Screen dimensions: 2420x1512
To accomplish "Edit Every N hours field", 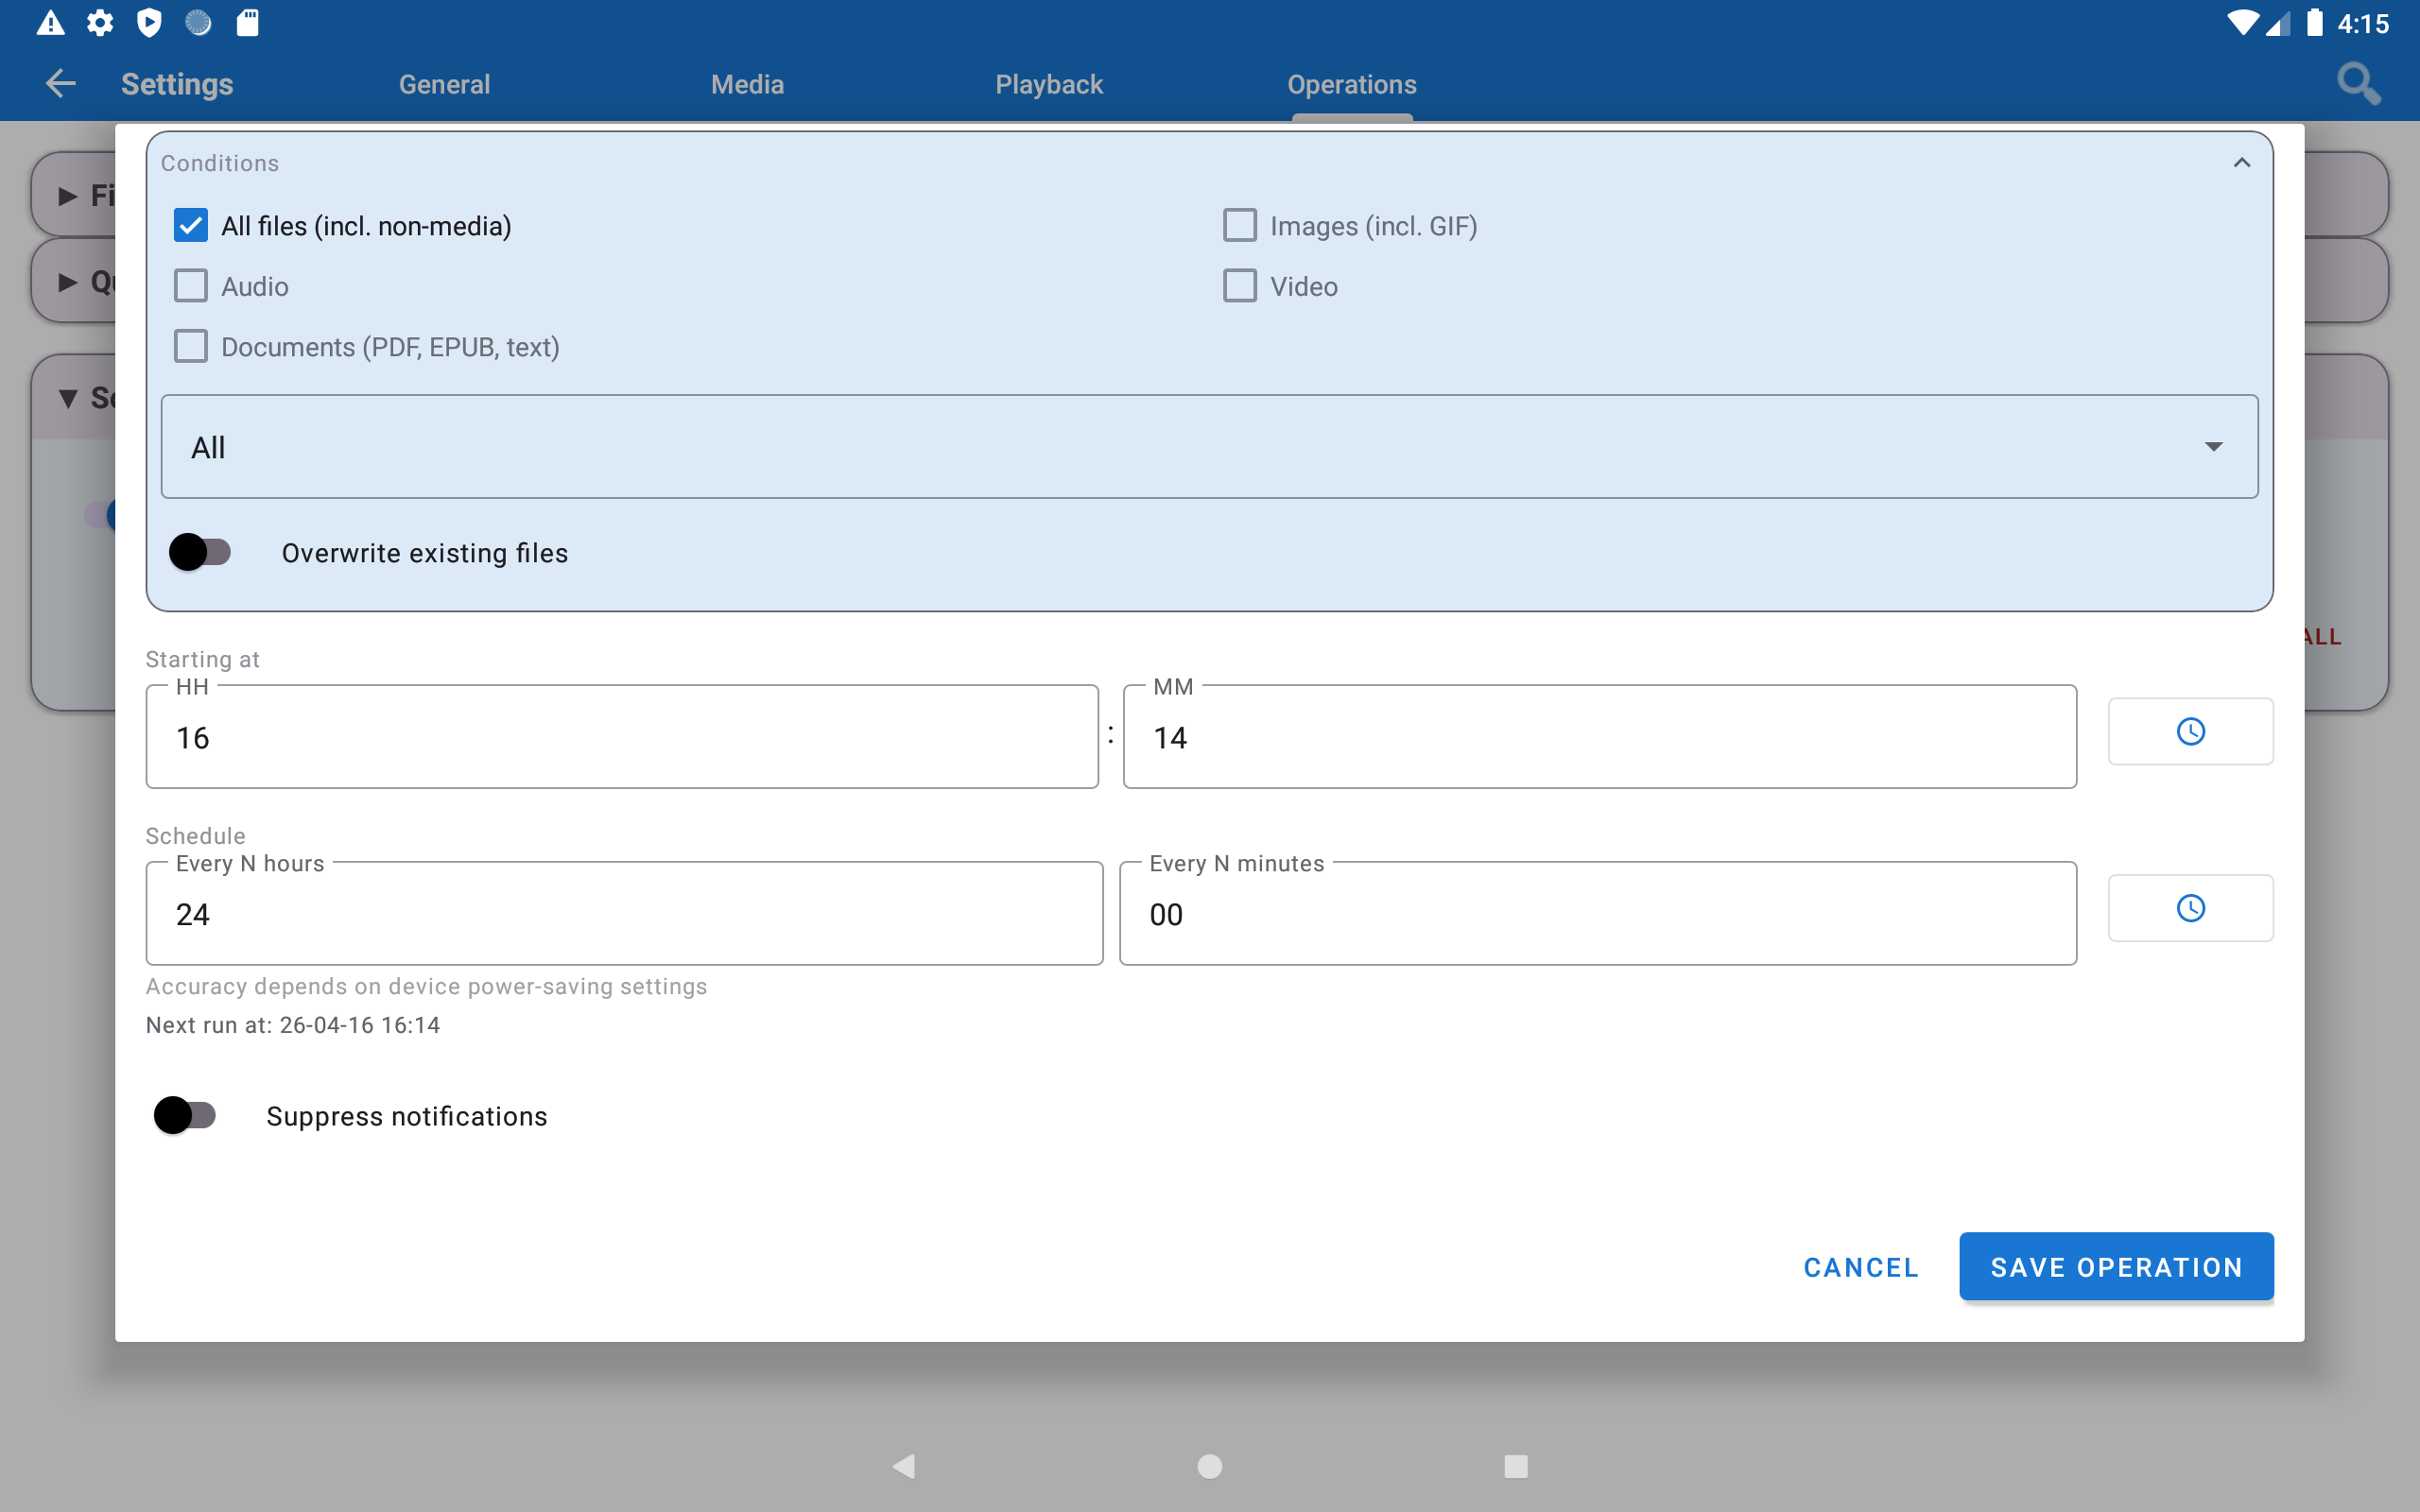I will pyautogui.click(x=624, y=913).
